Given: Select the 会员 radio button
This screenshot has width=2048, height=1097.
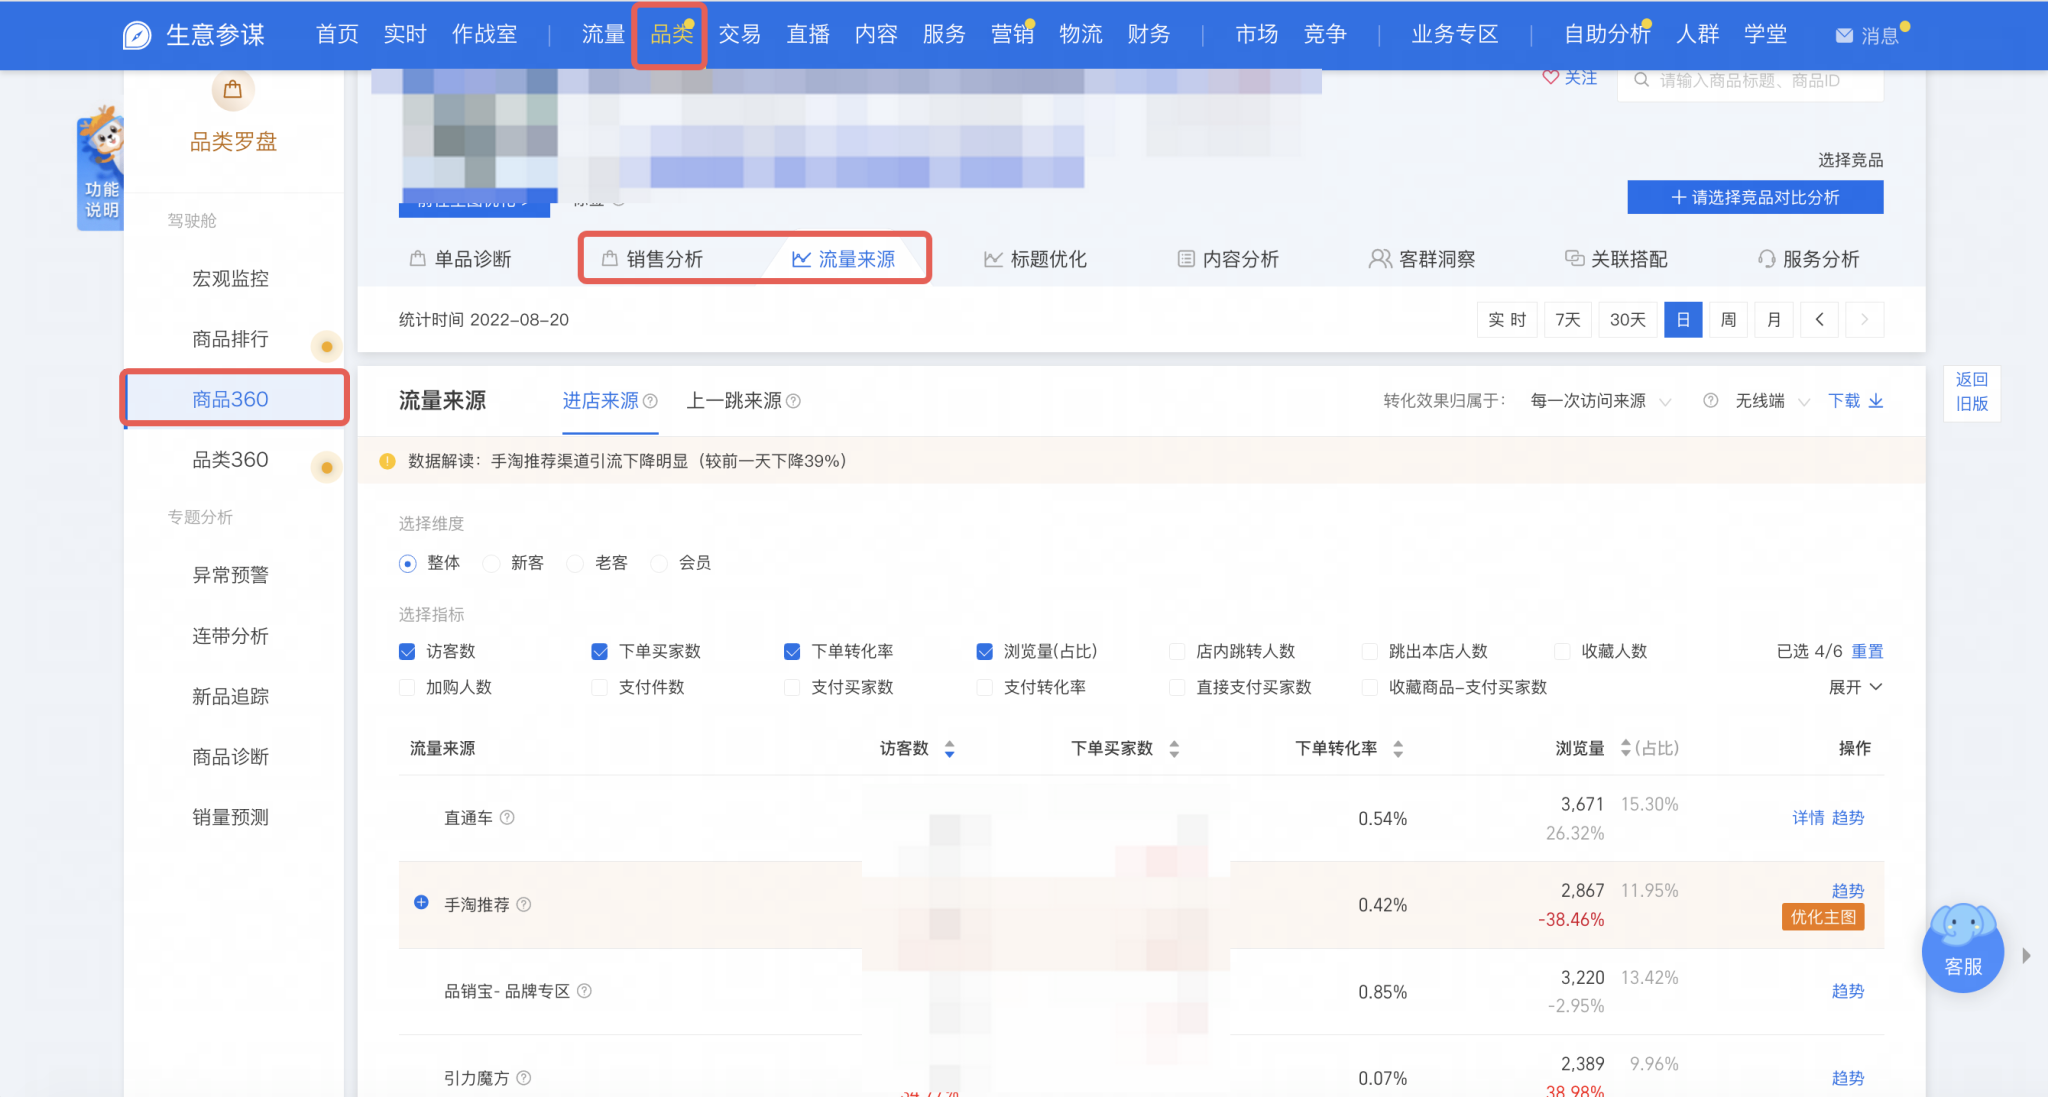Looking at the screenshot, I should pyautogui.click(x=659, y=564).
